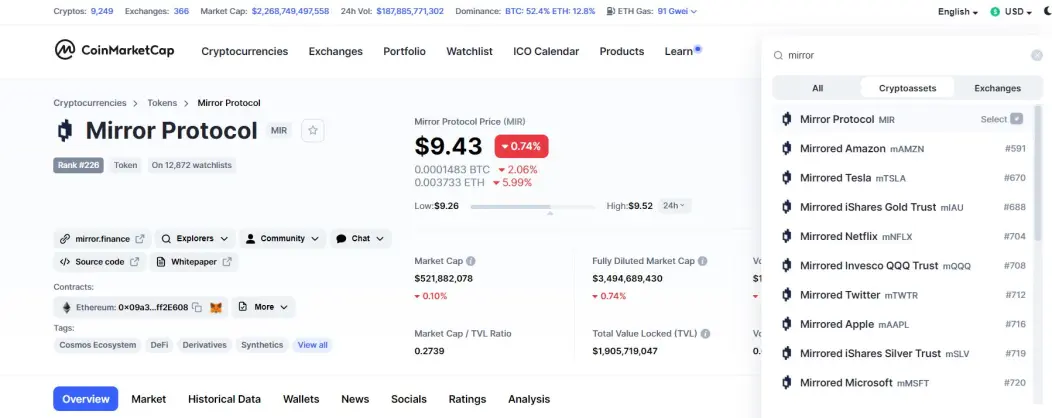Expand the Explorers dropdown
The width and height of the screenshot is (1052, 418).
click(195, 238)
